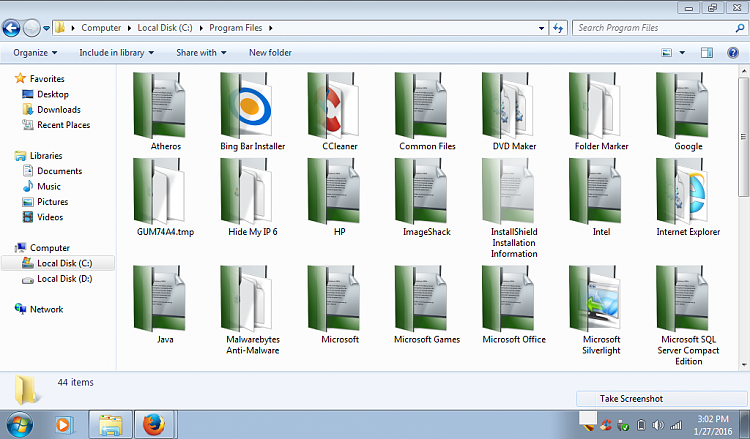
Task: Open the Microsoft Office folder
Action: [x=514, y=305]
